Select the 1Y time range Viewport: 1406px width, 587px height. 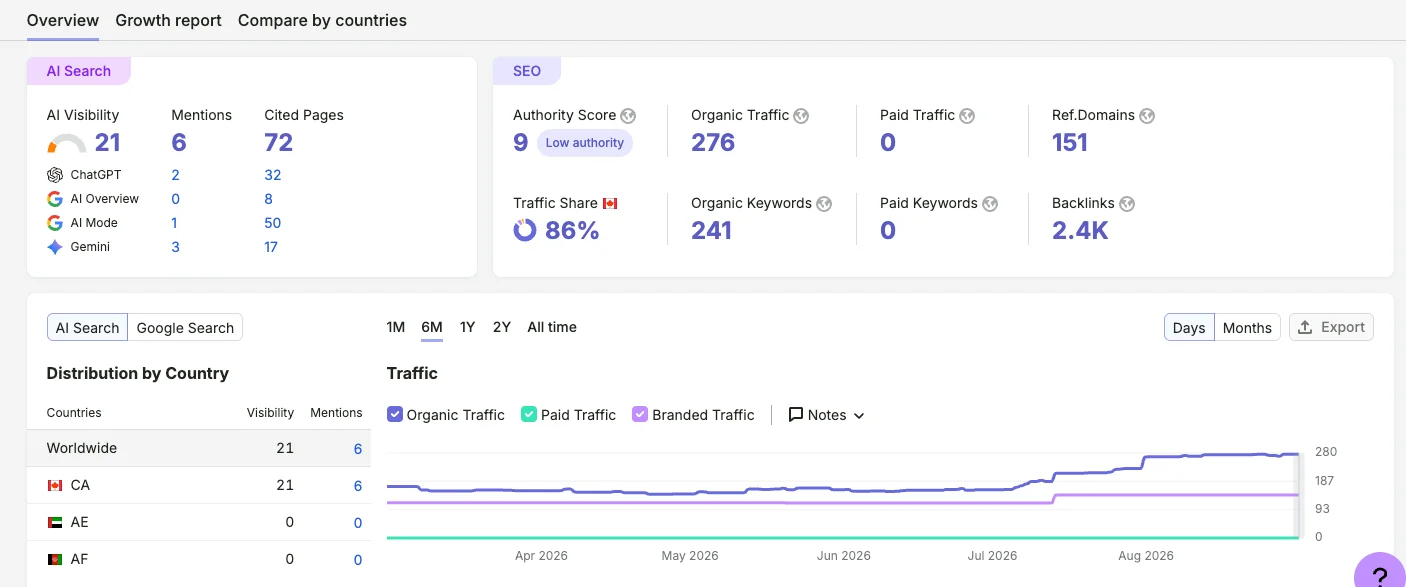(x=467, y=327)
